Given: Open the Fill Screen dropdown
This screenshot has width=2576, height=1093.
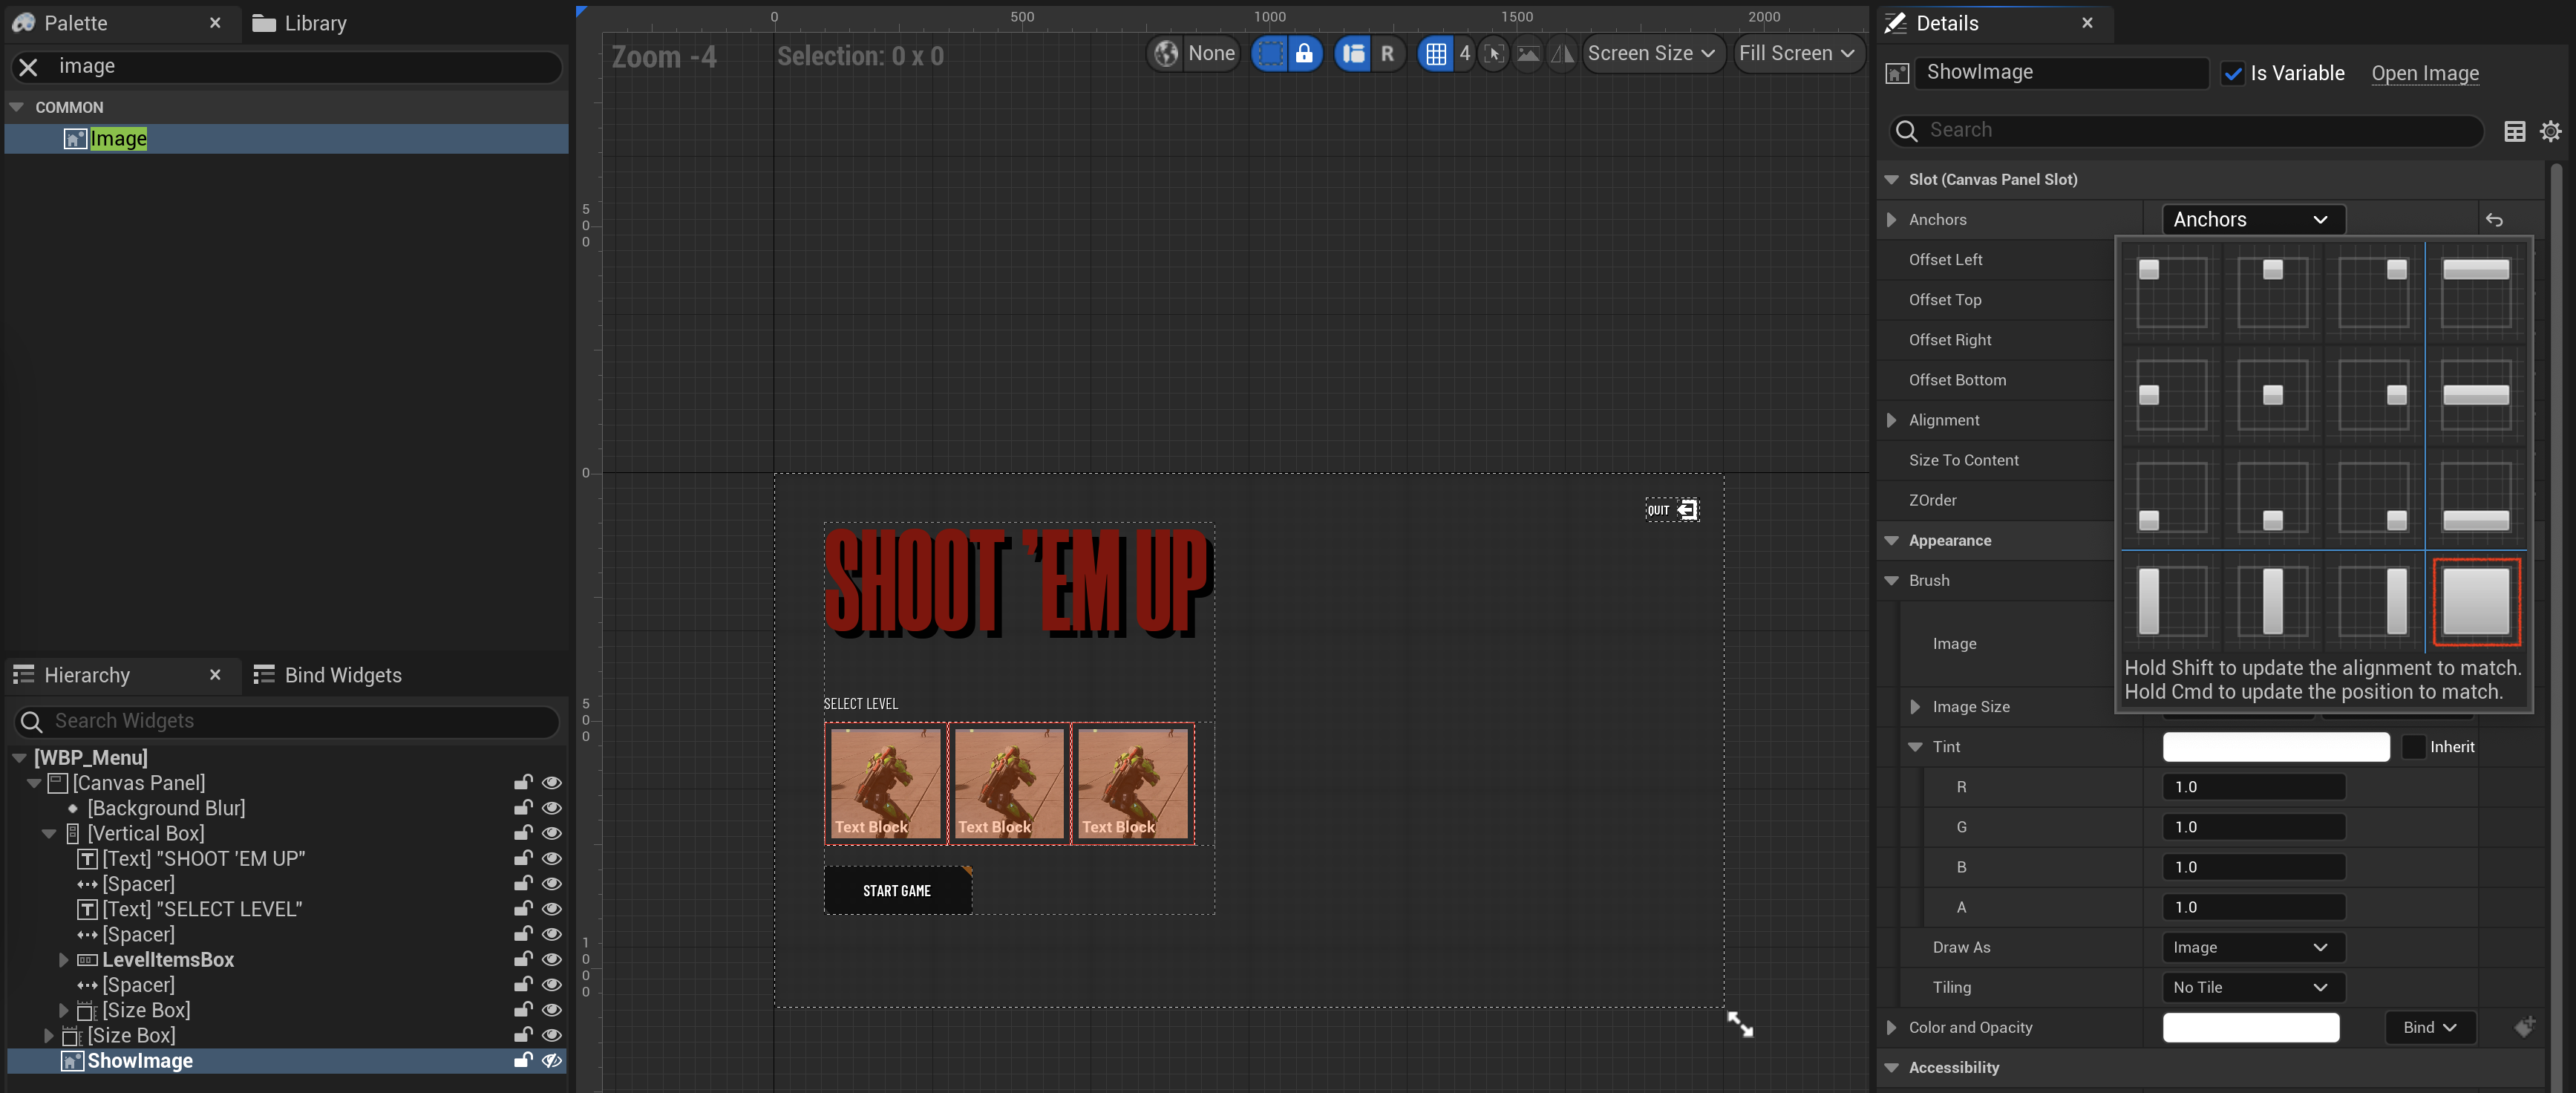Looking at the screenshot, I should [1797, 53].
